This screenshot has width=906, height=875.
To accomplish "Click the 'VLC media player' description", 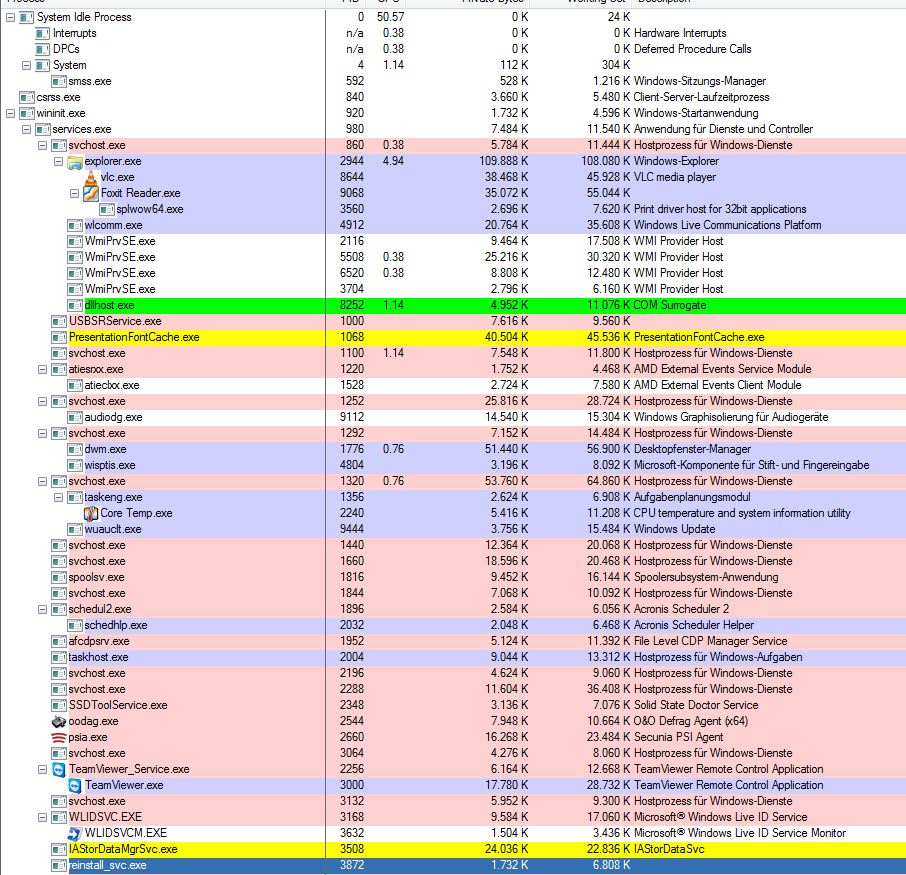I will [x=674, y=177].
